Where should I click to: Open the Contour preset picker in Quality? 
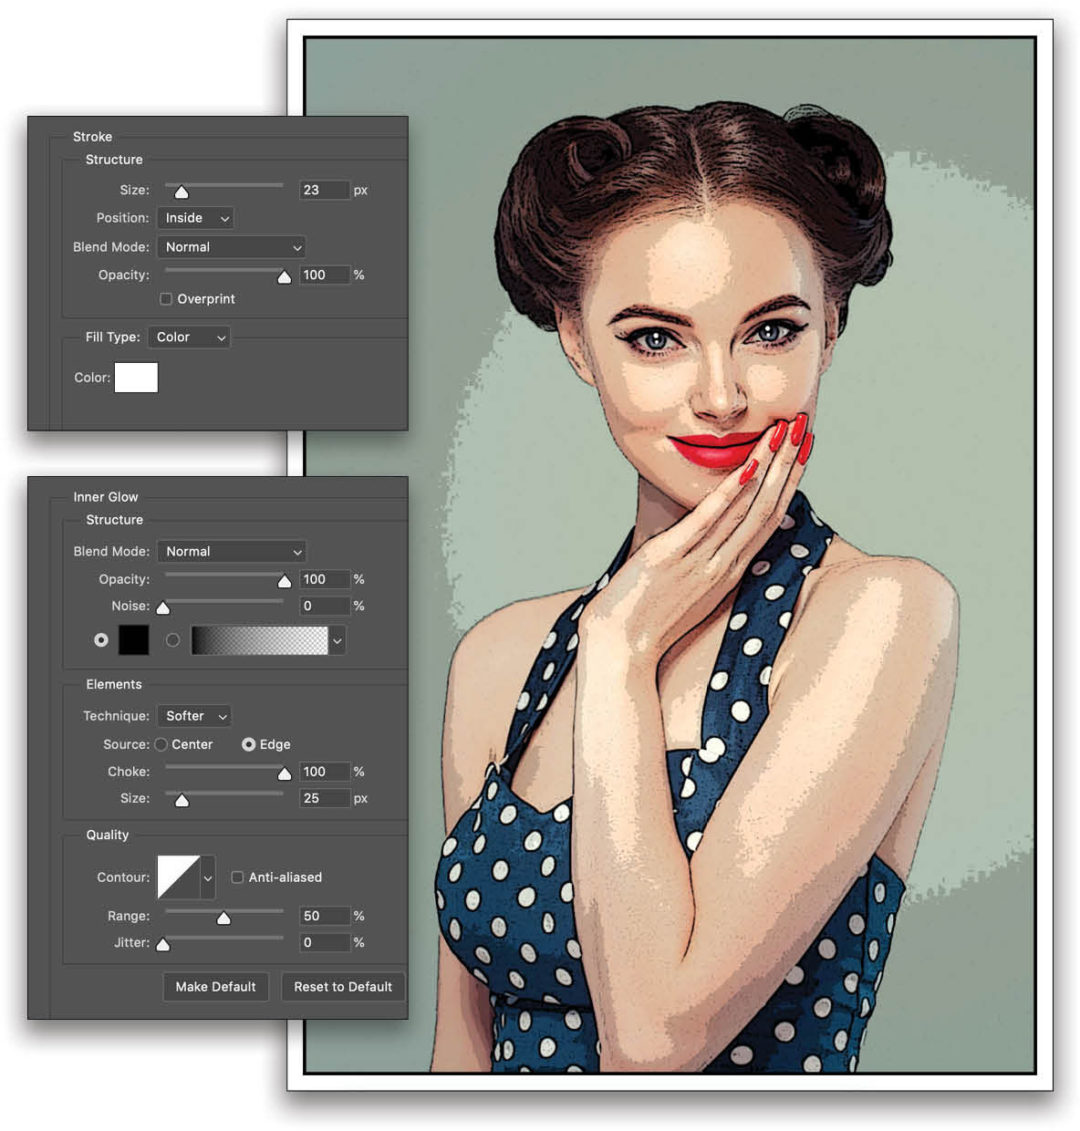[x=207, y=877]
